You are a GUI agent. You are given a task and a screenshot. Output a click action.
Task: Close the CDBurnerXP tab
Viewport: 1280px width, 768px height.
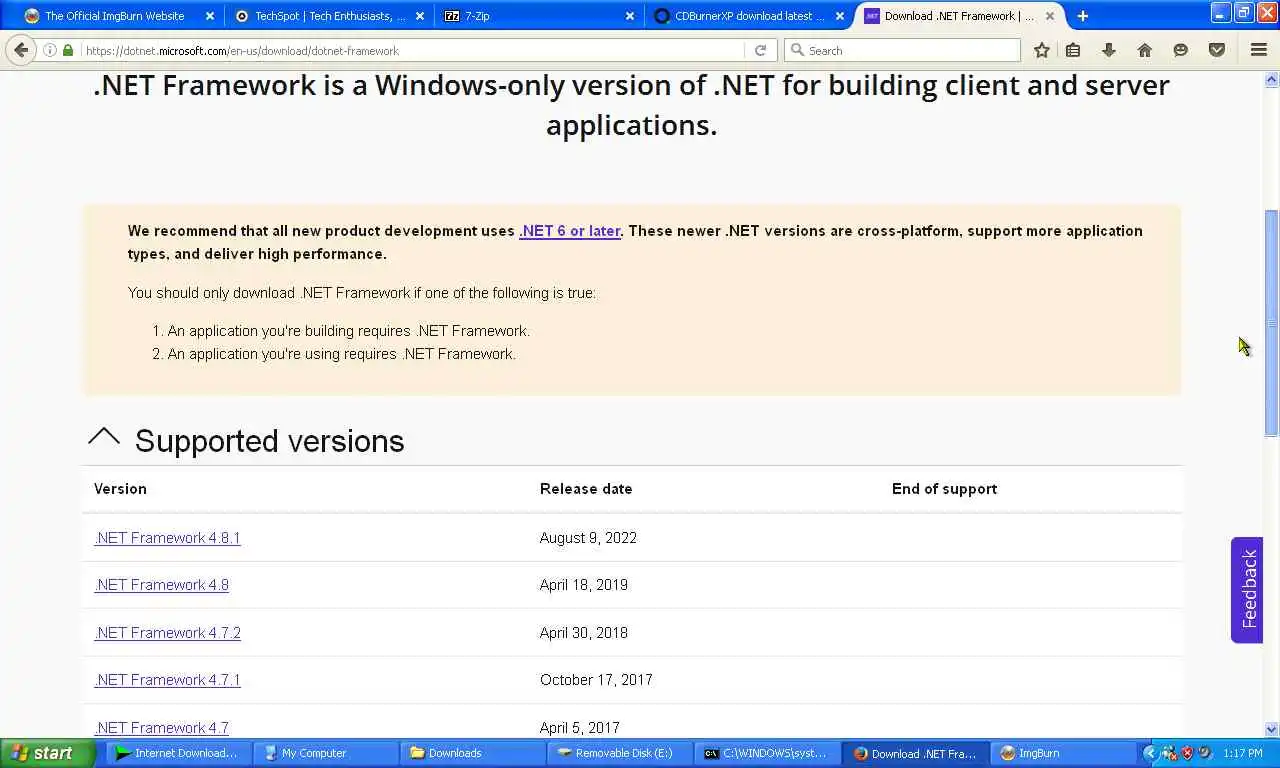click(840, 16)
